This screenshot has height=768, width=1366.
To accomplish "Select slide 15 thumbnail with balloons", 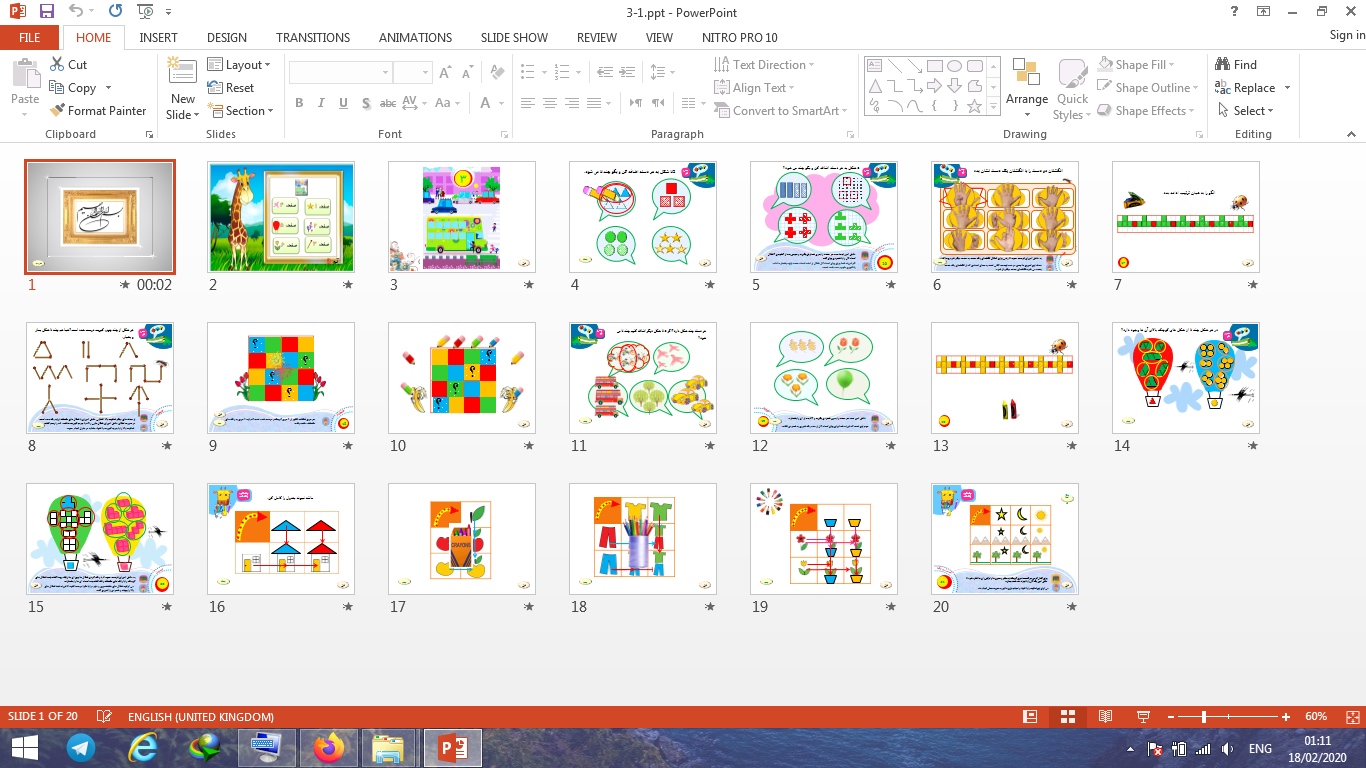I will pyautogui.click(x=99, y=539).
